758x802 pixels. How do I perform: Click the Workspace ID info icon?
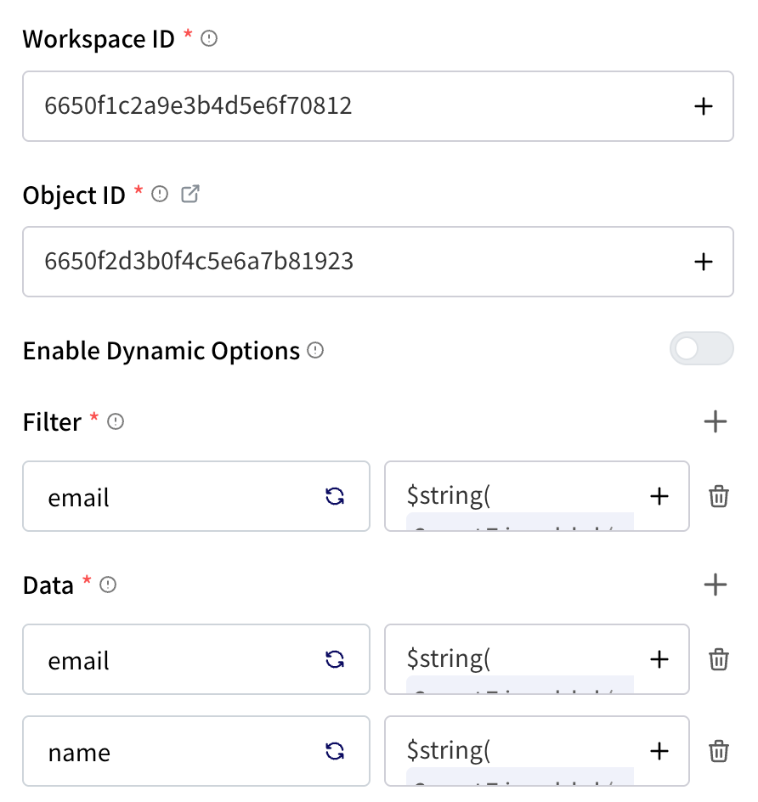(209, 38)
